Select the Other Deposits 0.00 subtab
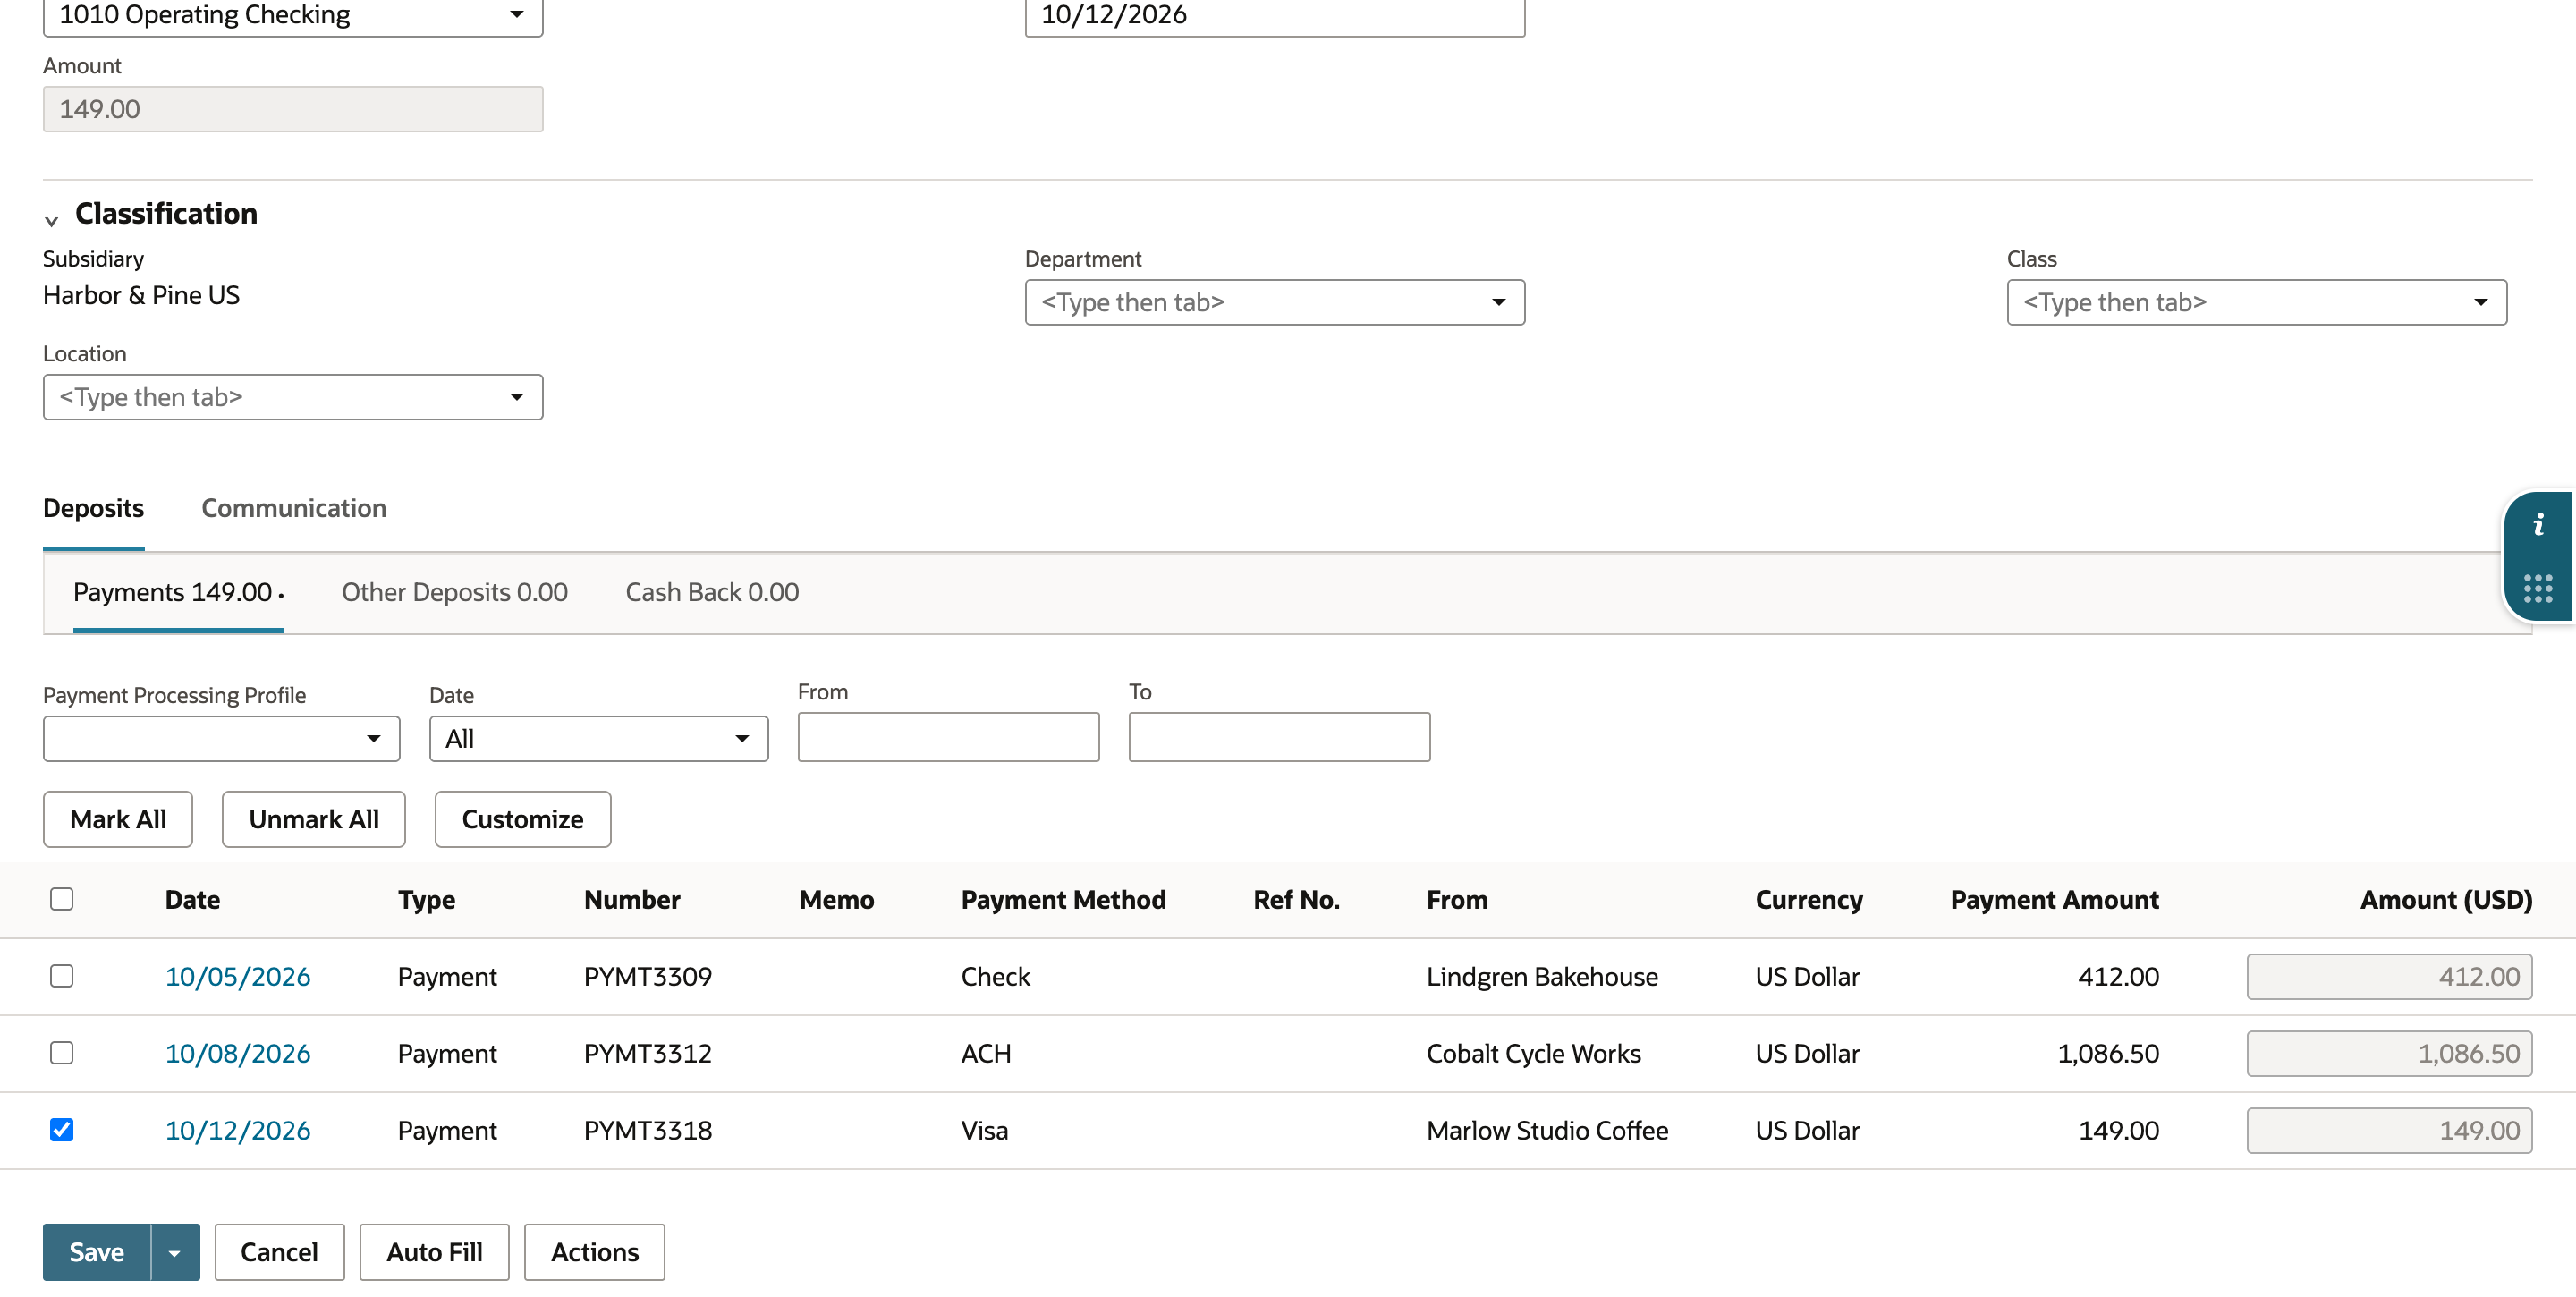This screenshot has width=2576, height=1297. (x=455, y=592)
